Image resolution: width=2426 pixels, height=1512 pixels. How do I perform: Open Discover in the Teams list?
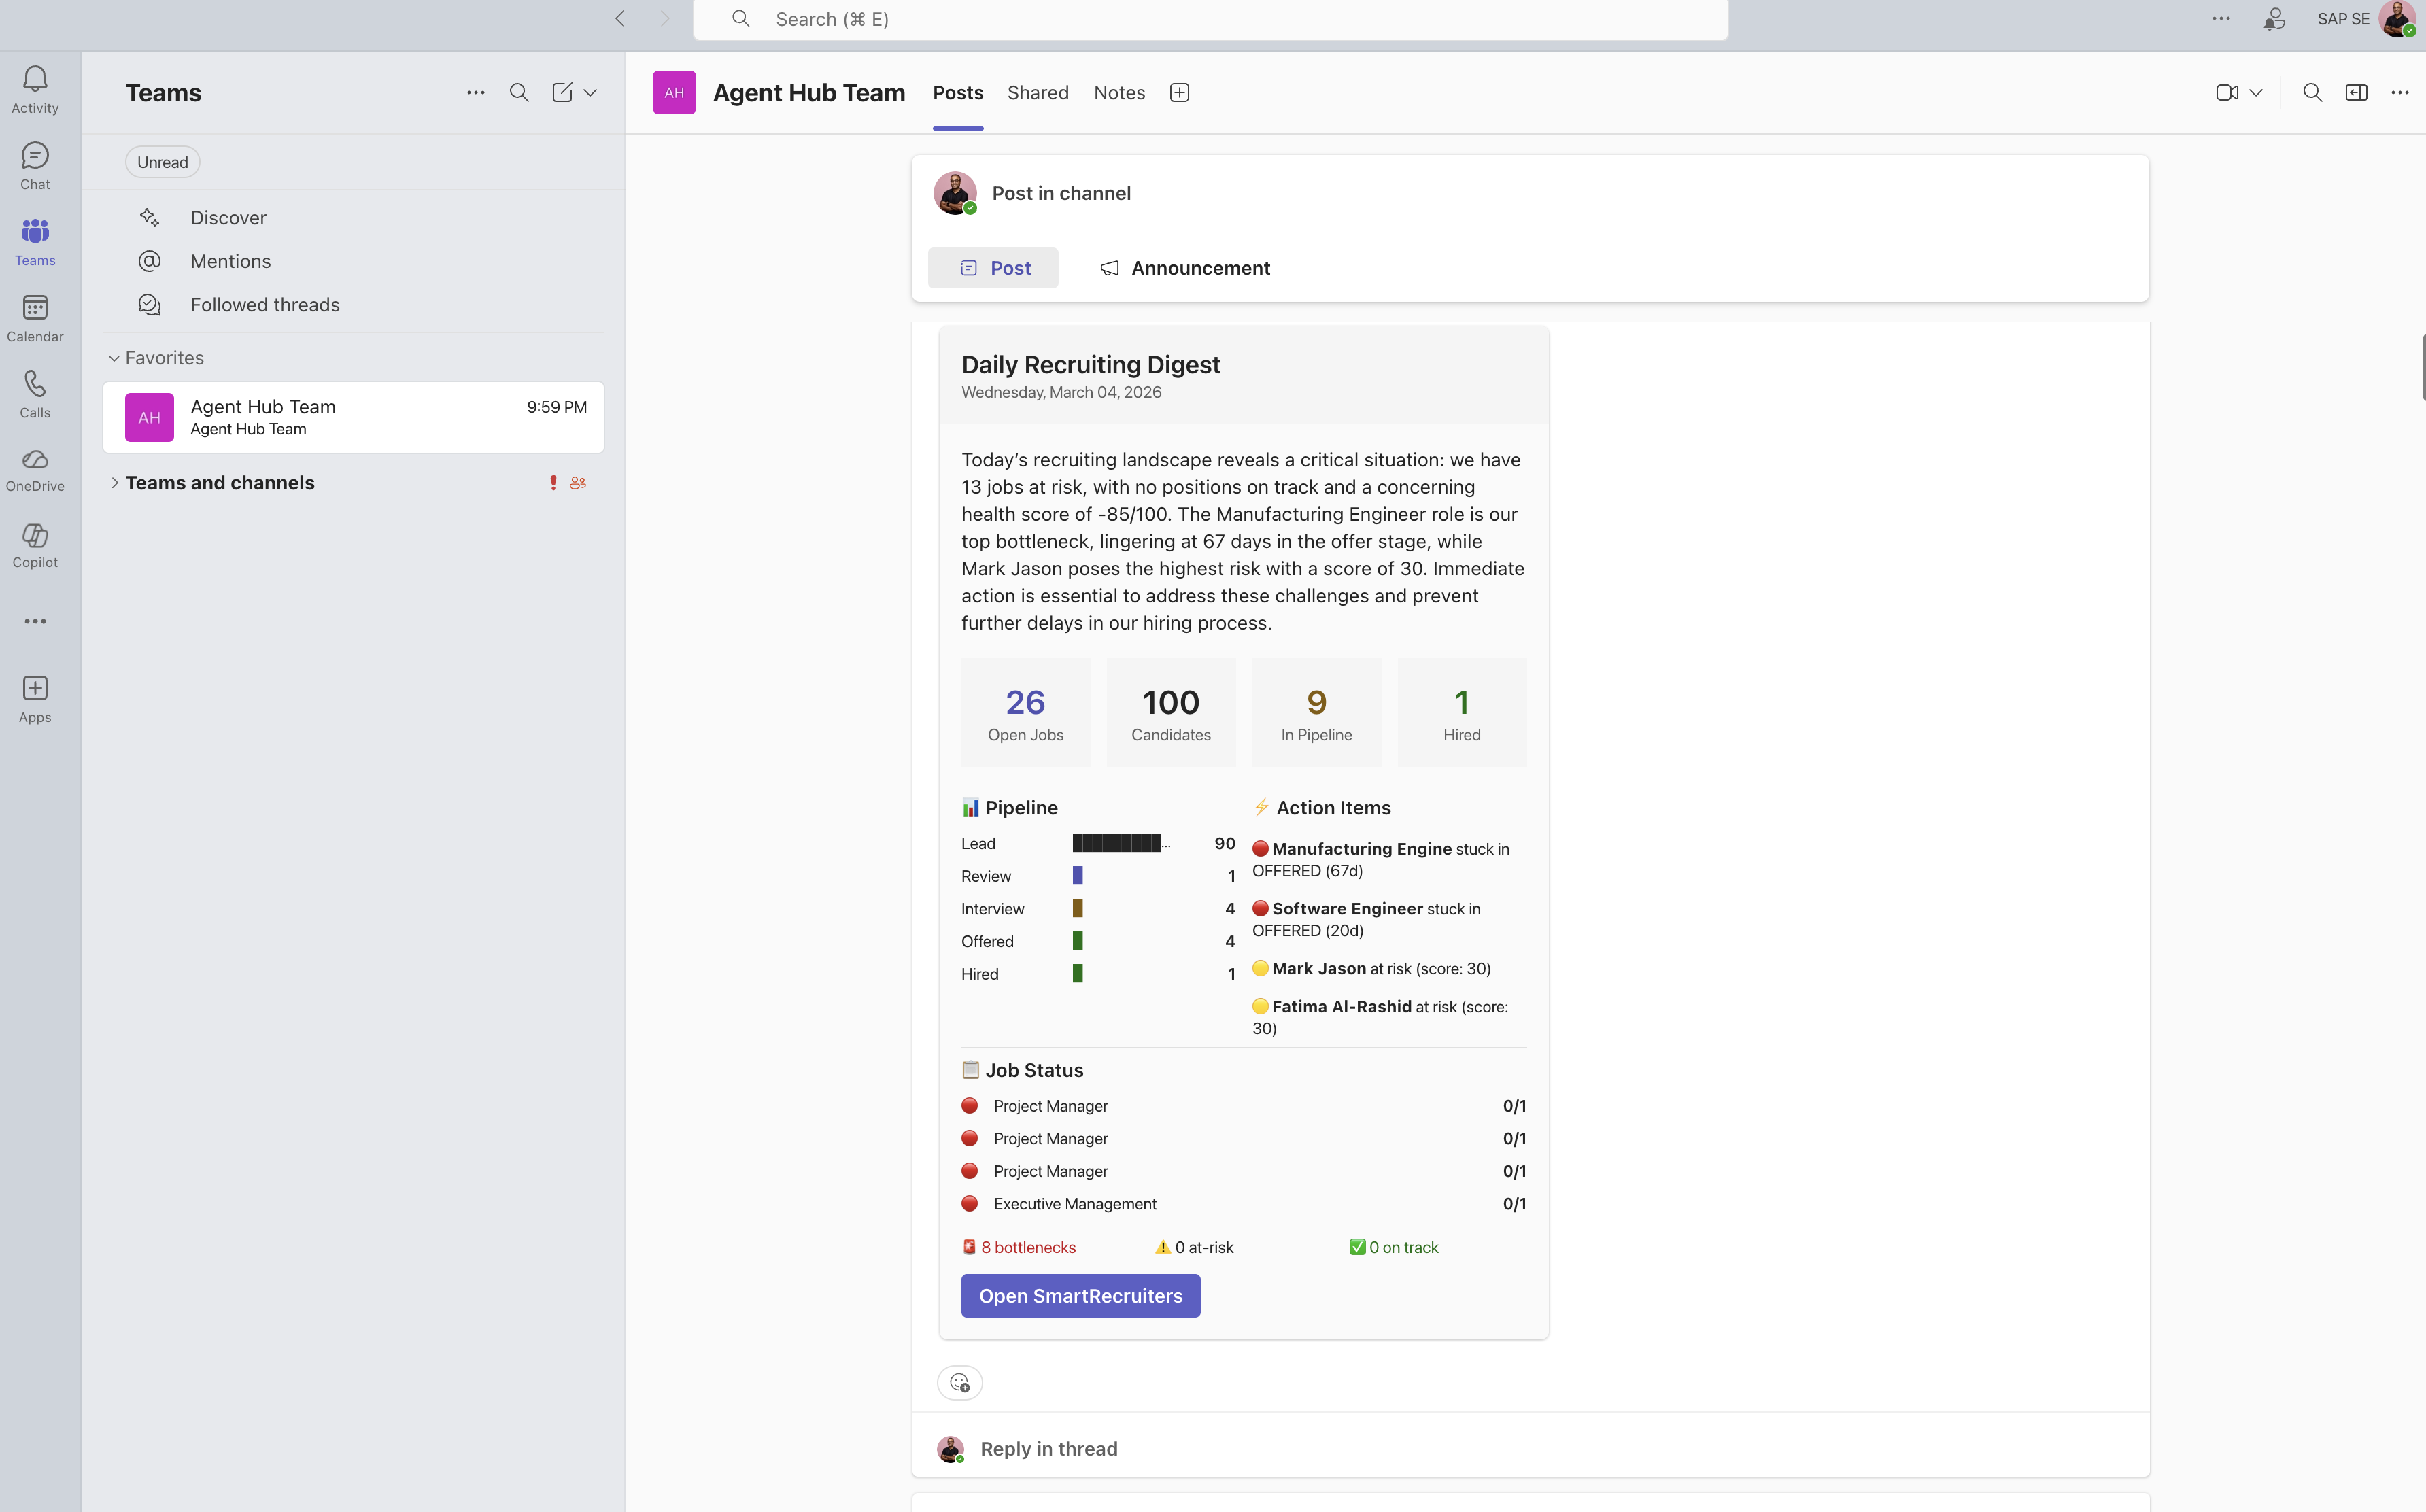(228, 218)
